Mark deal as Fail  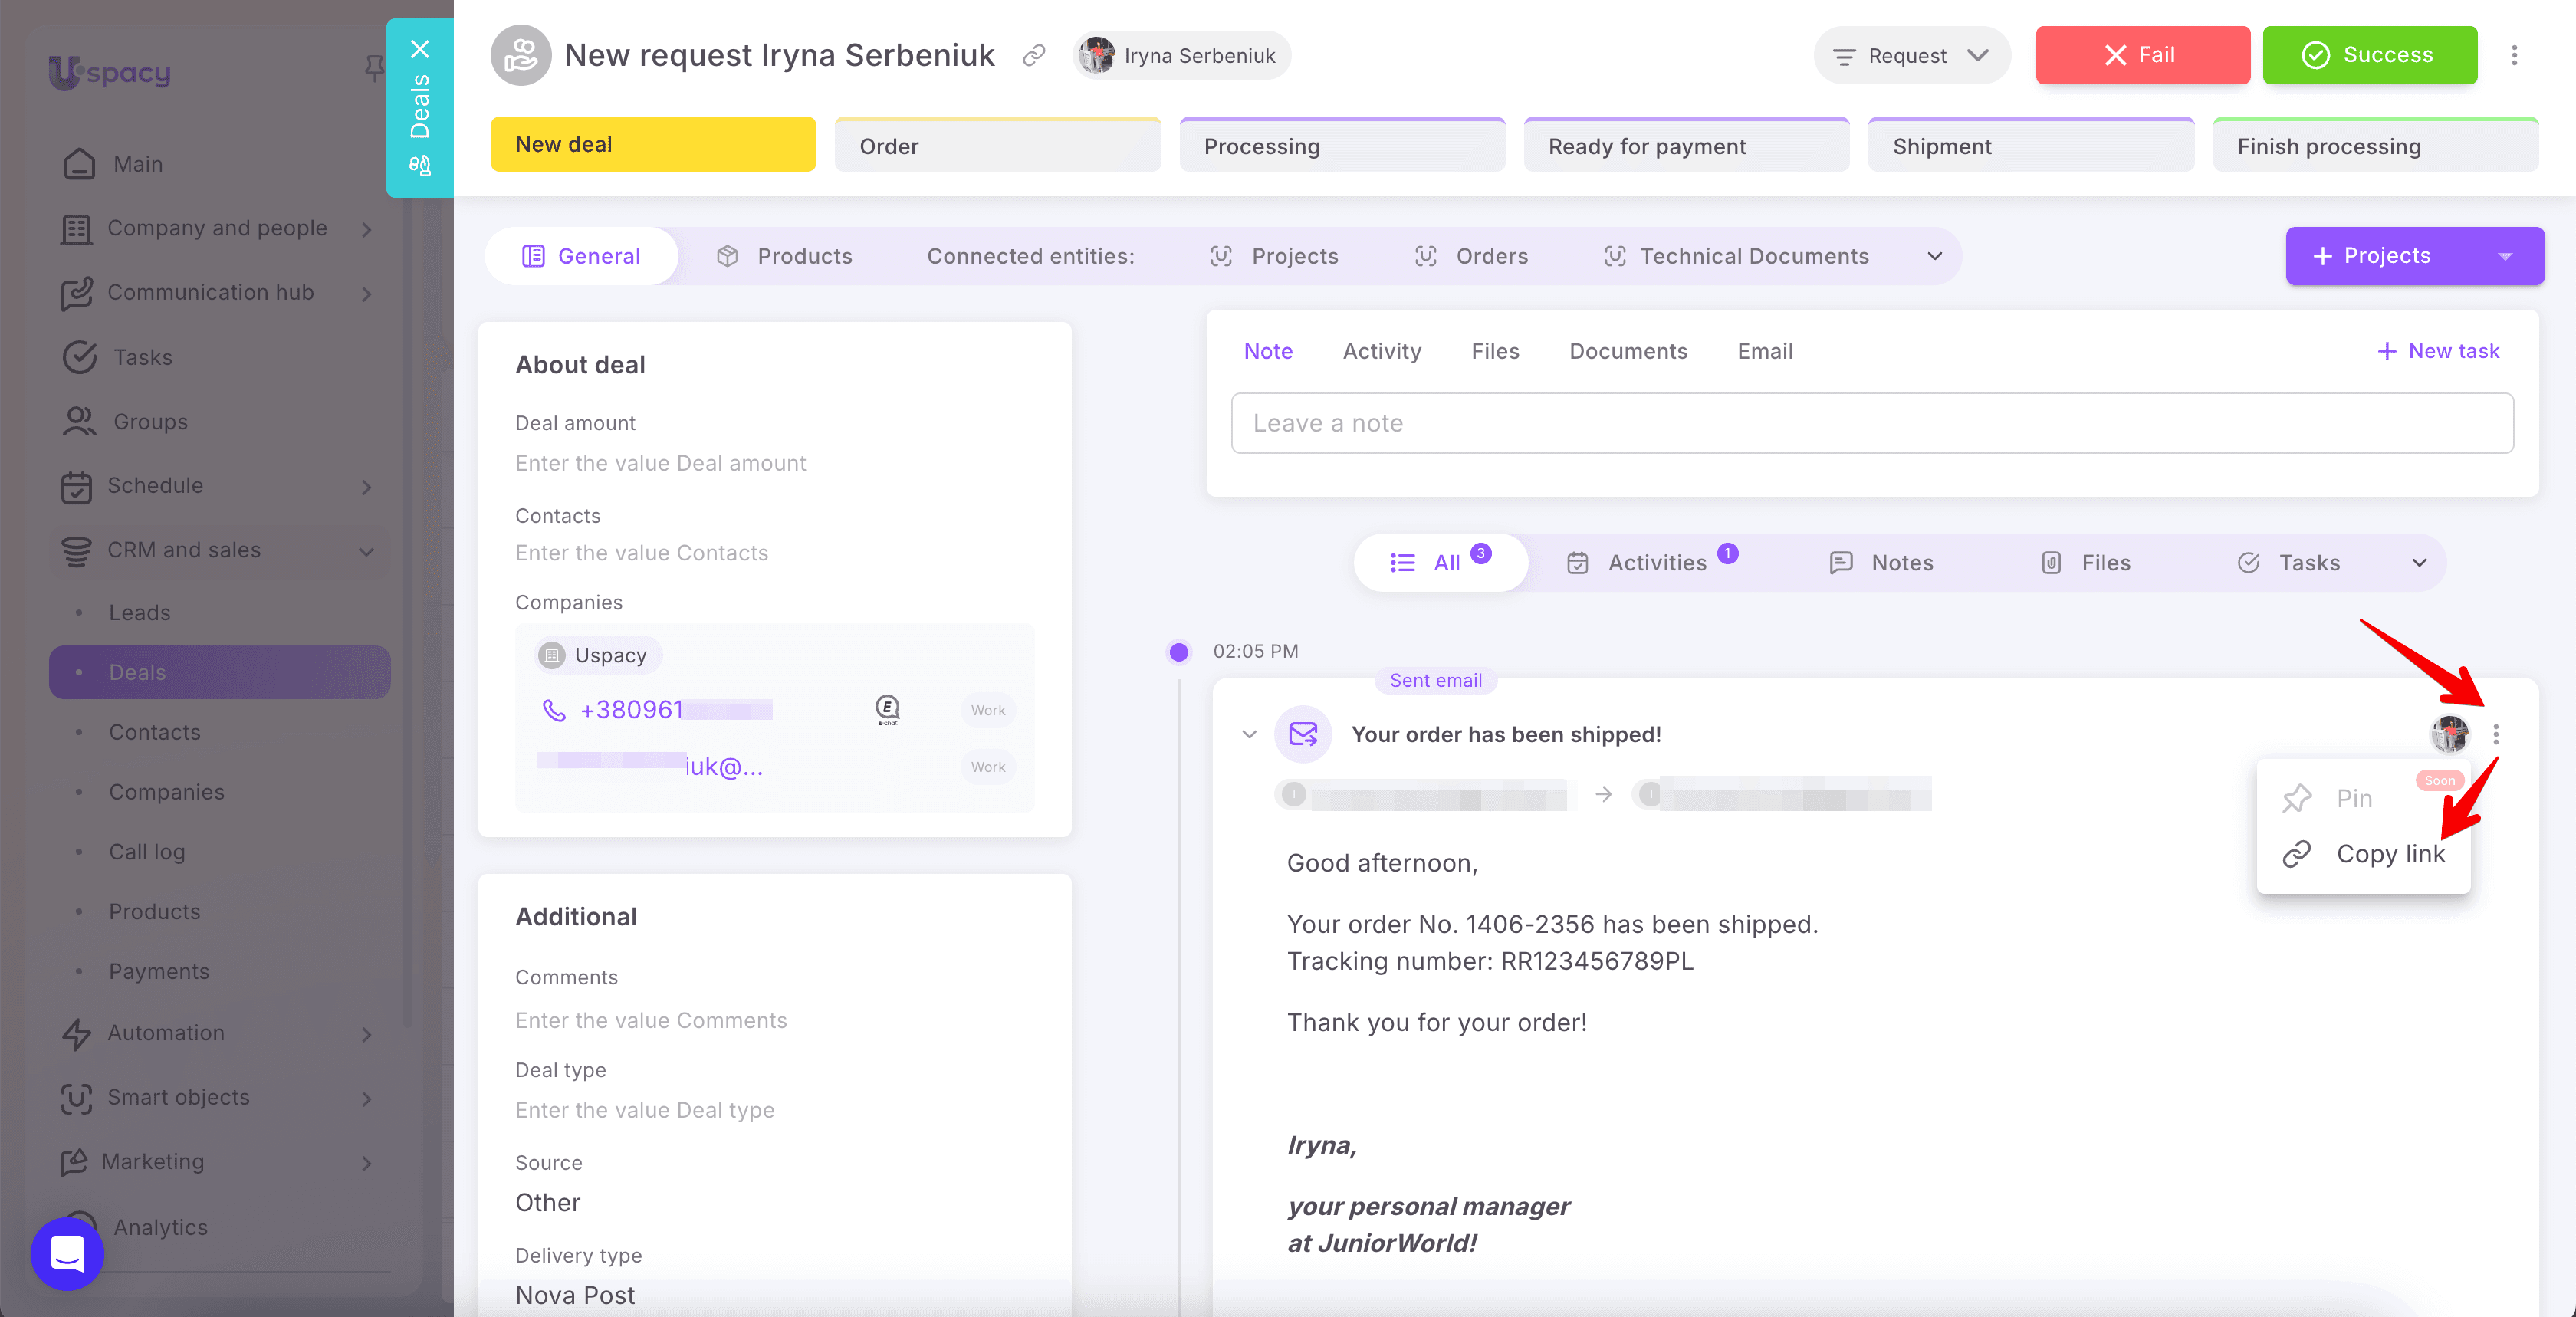point(2142,55)
